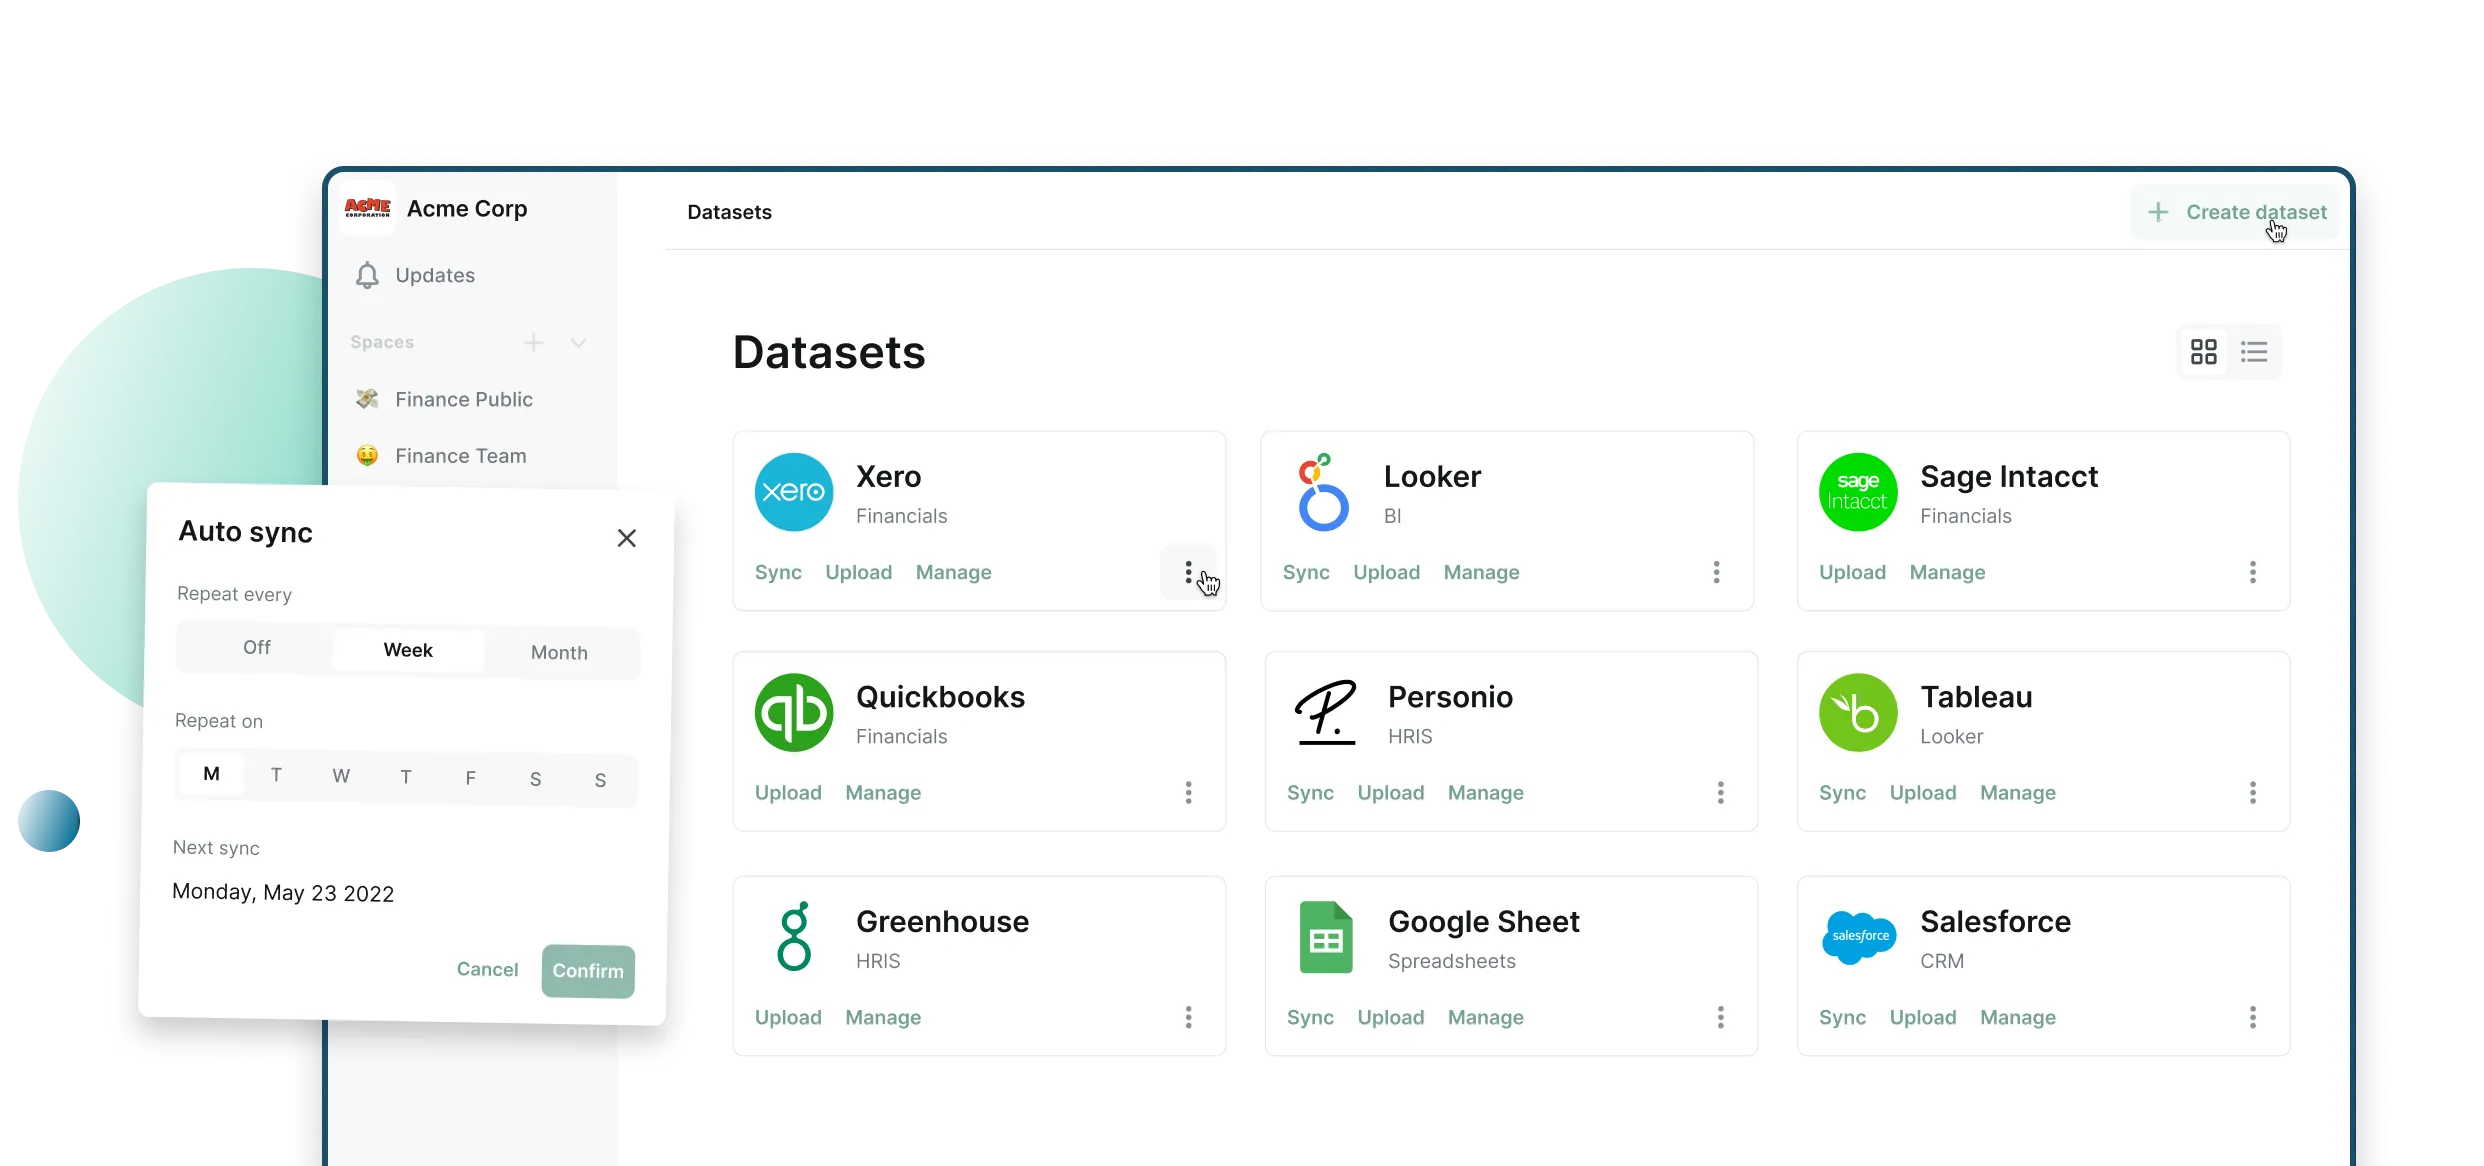Open Google Sheet three-dot menu
The height and width of the screenshot is (1166, 2484).
tap(1720, 1017)
